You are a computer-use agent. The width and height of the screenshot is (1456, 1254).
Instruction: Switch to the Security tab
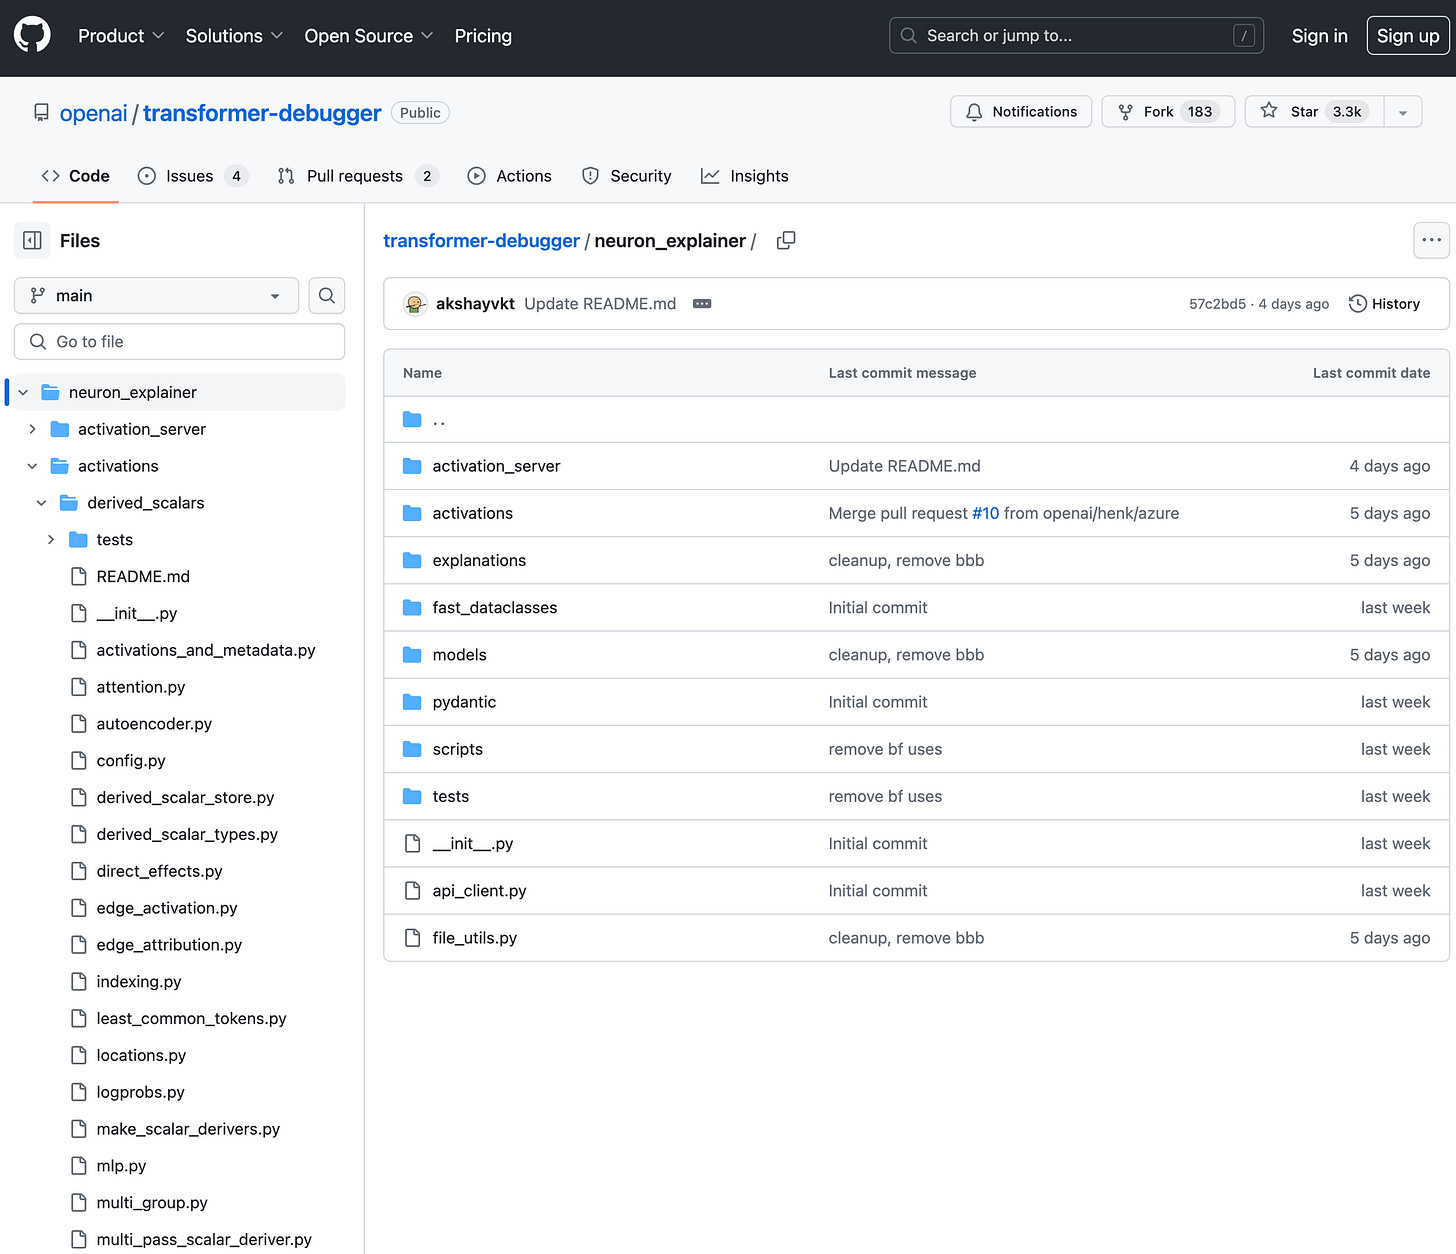tap(626, 176)
